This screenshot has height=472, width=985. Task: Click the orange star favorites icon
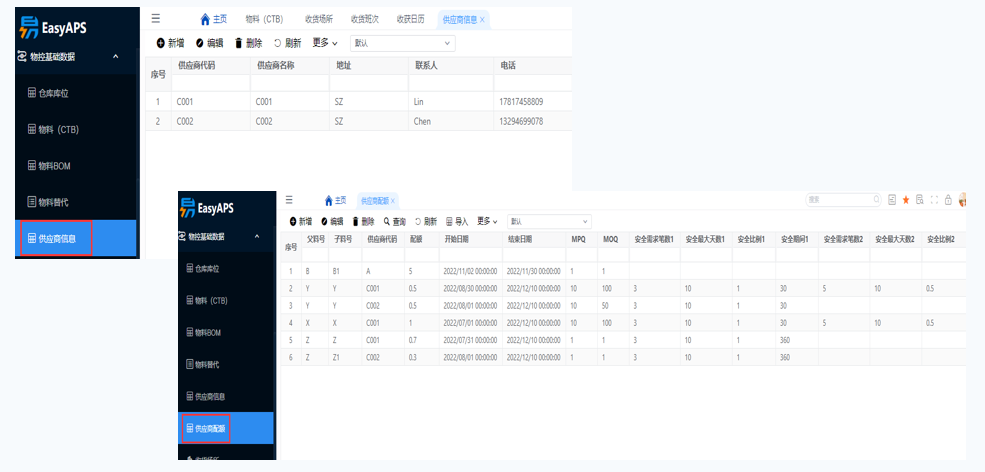coord(906,200)
